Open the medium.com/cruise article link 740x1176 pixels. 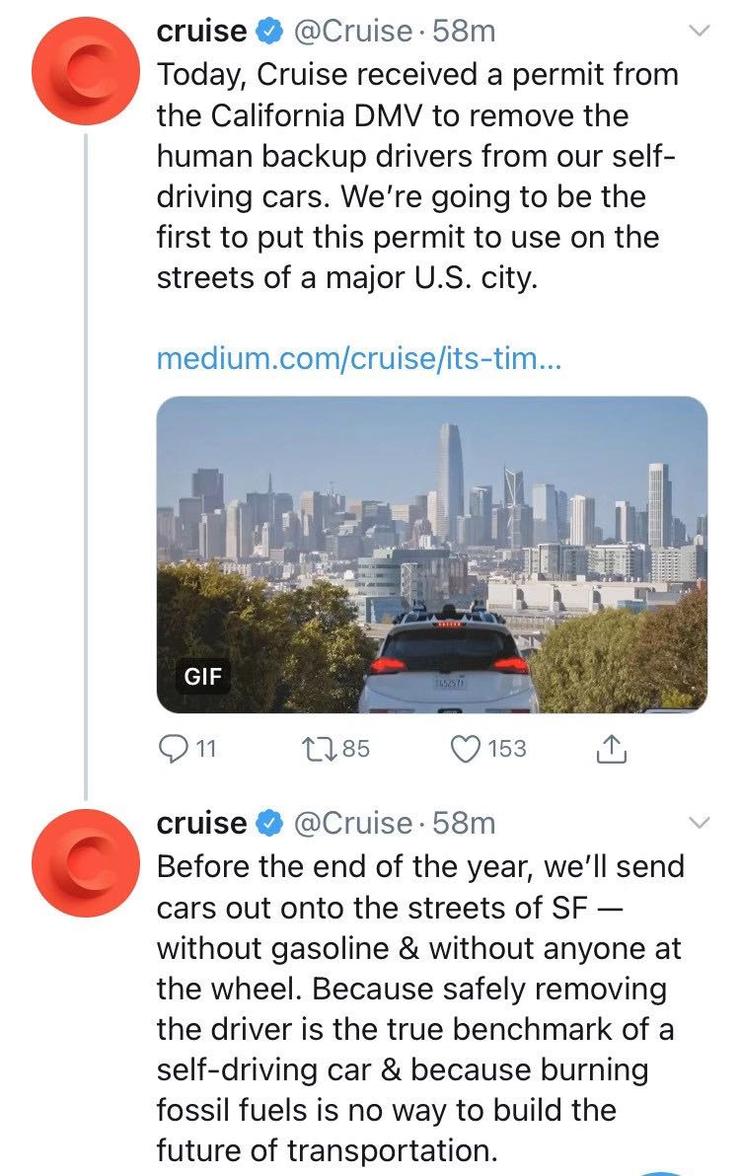(358, 358)
